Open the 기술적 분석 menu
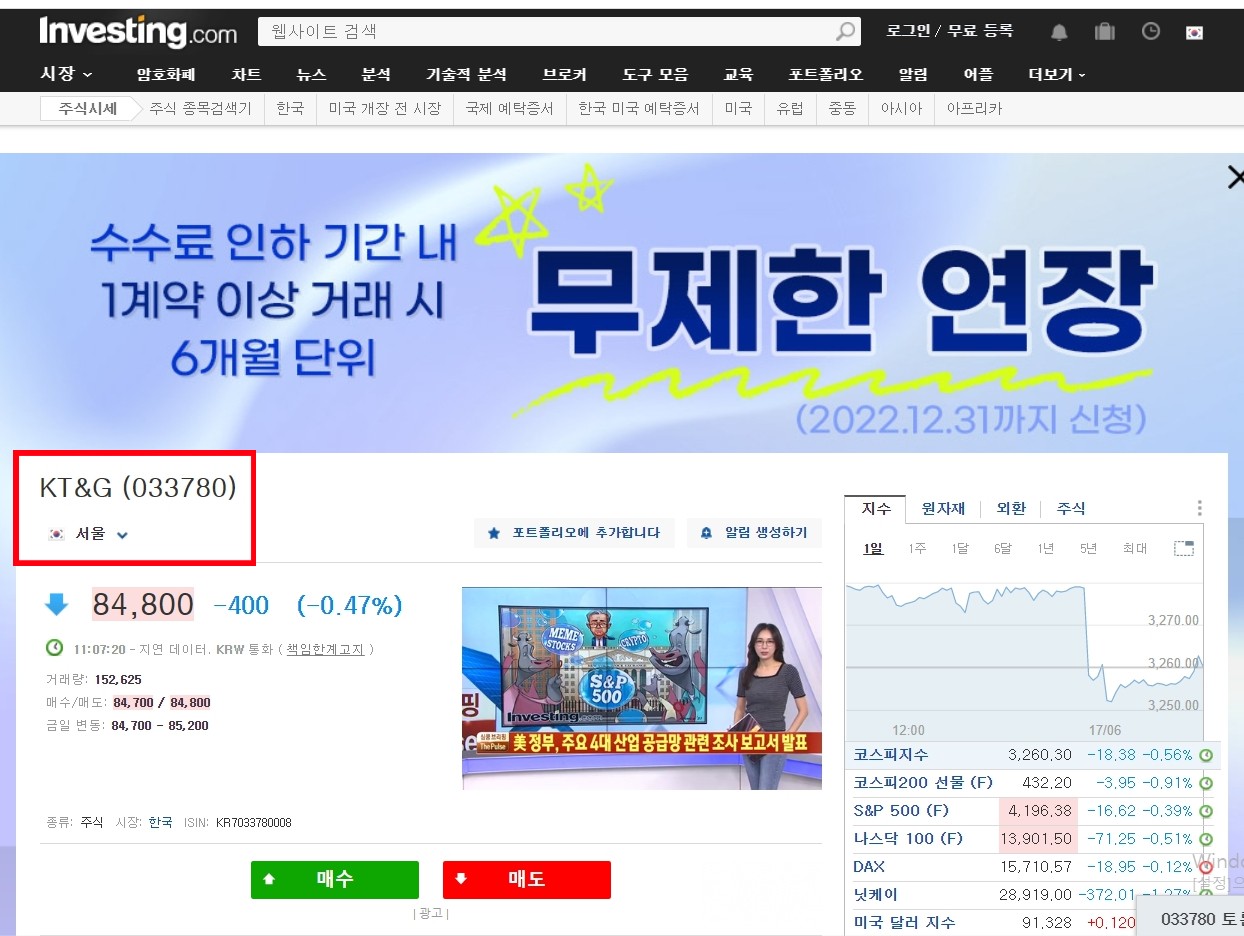1244x936 pixels. [466, 74]
